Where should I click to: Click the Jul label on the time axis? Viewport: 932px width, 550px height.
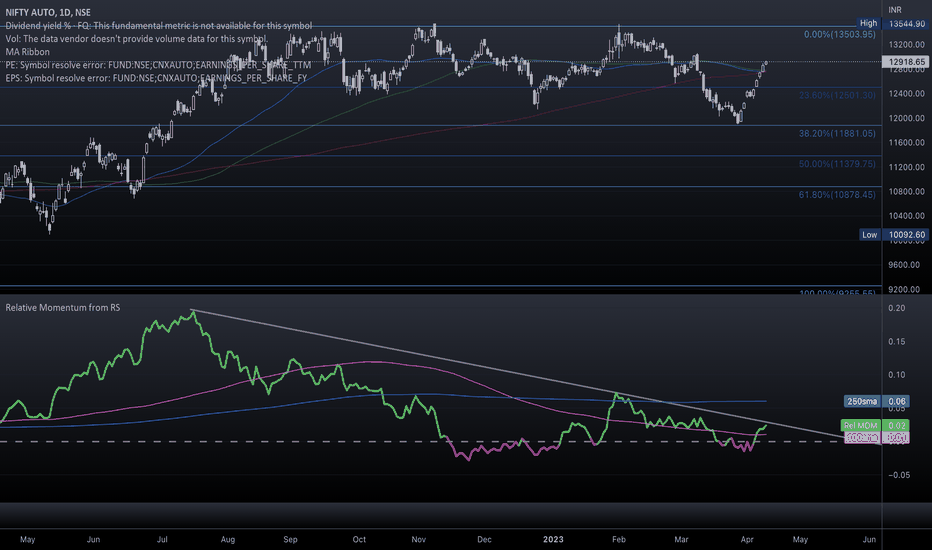point(162,539)
